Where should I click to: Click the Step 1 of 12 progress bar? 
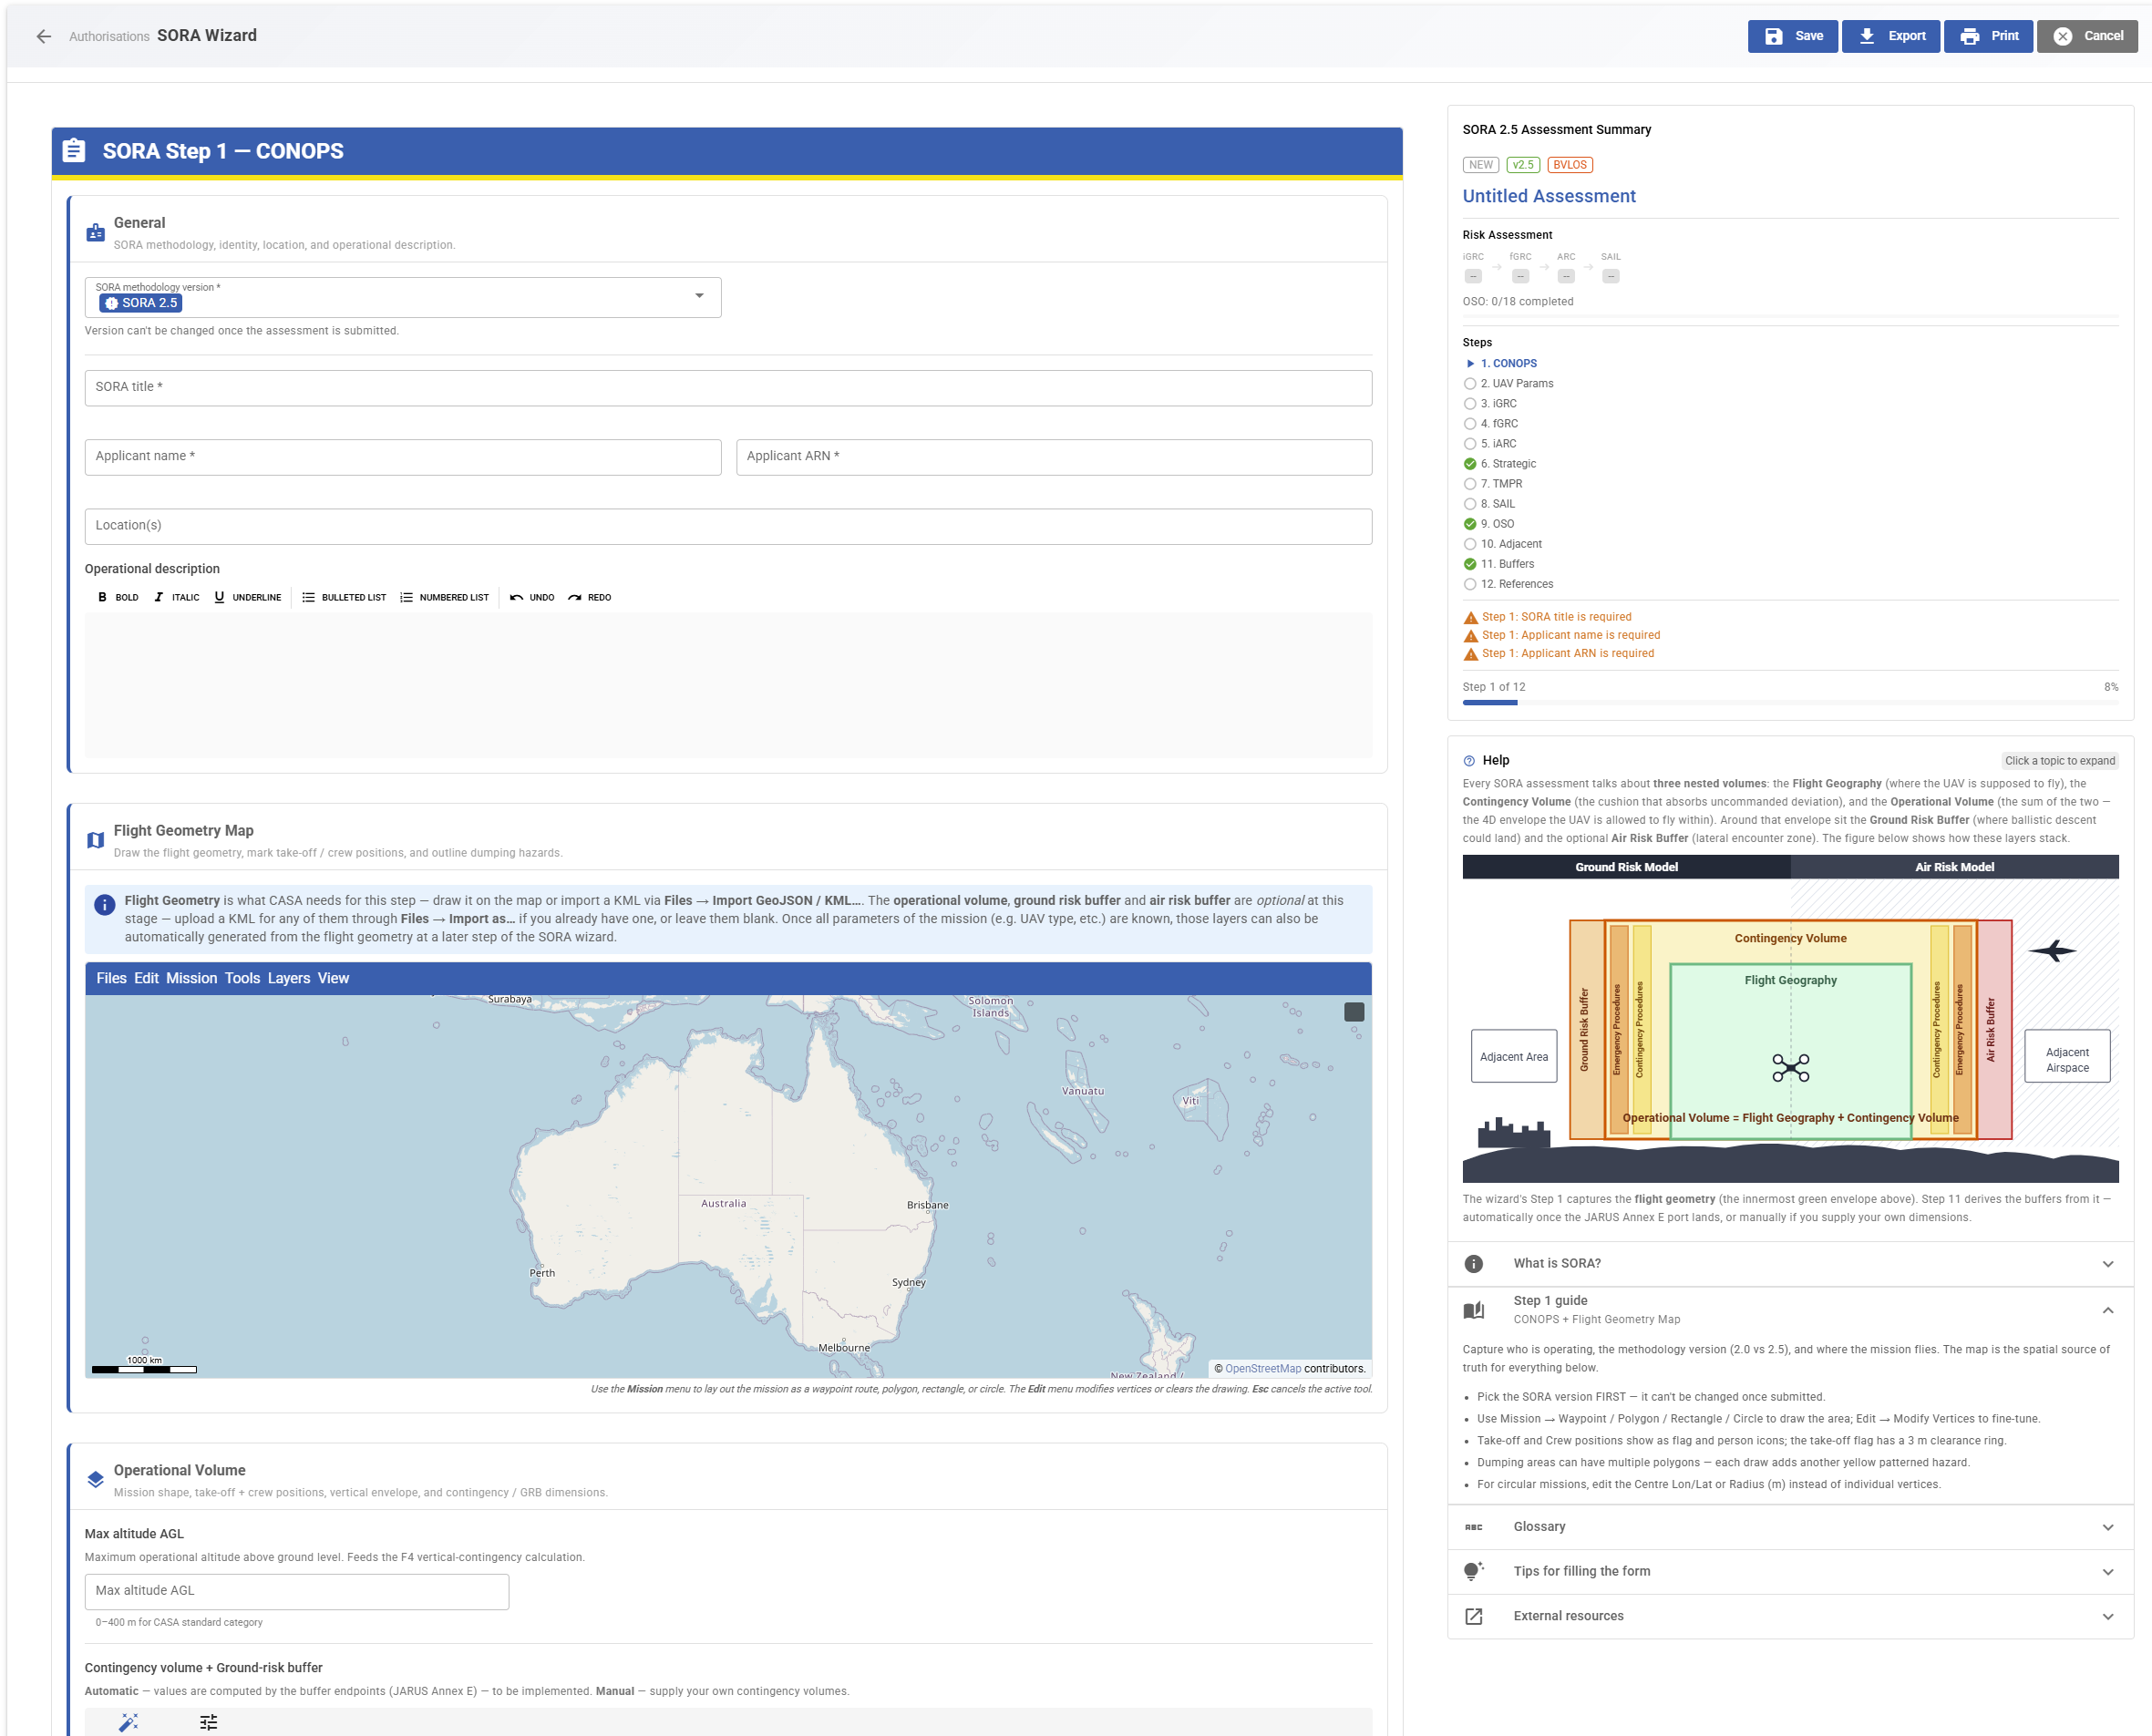pos(1790,703)
